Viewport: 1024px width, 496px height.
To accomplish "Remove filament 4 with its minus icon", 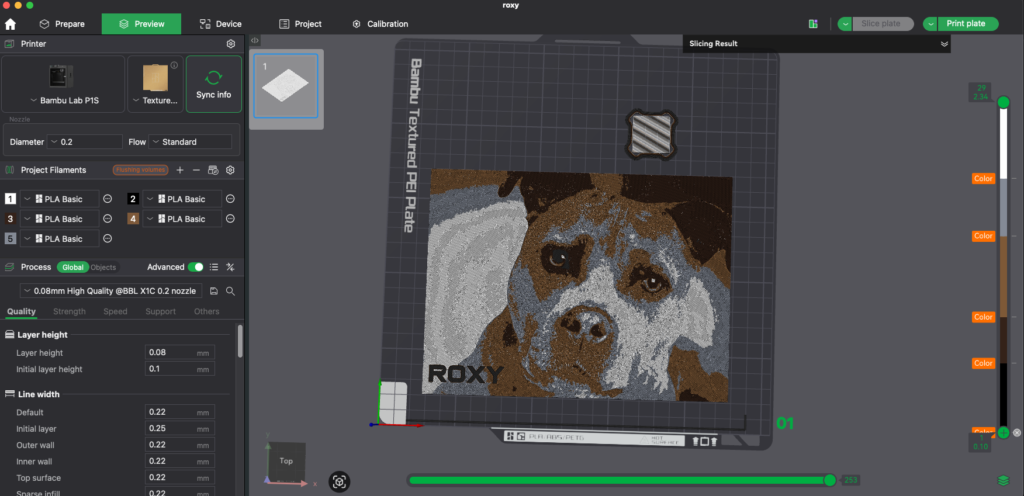I will (230, 219).
